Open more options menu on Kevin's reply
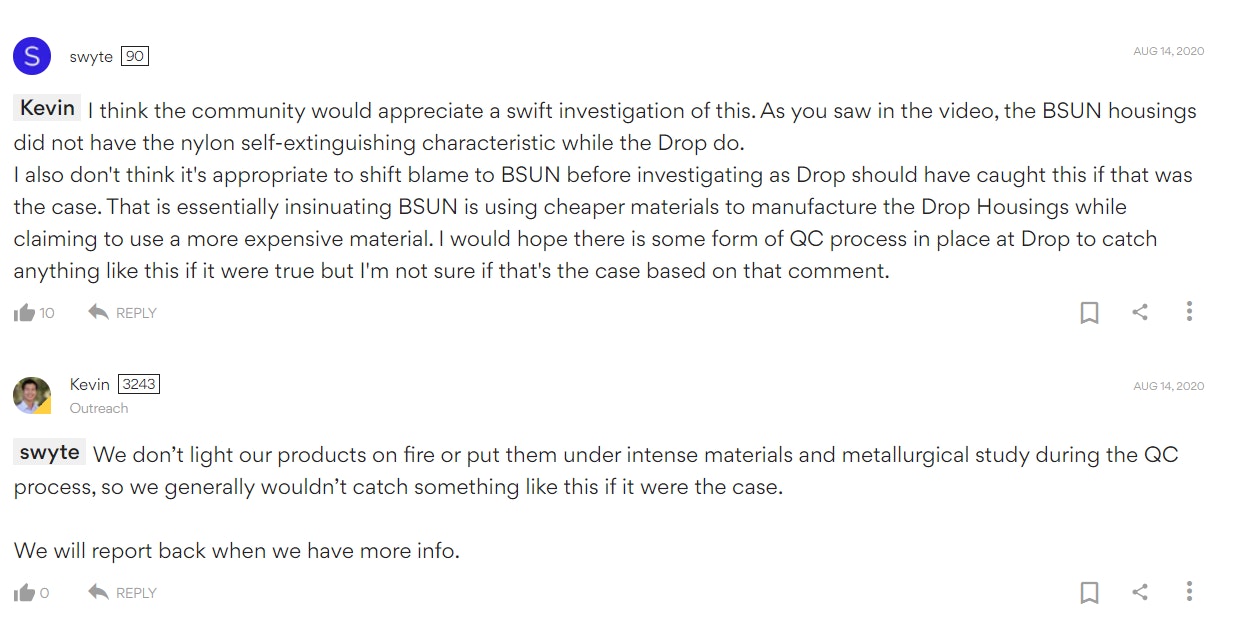The height and width of the screenshot is (631, 1259). coord(1189,592)
